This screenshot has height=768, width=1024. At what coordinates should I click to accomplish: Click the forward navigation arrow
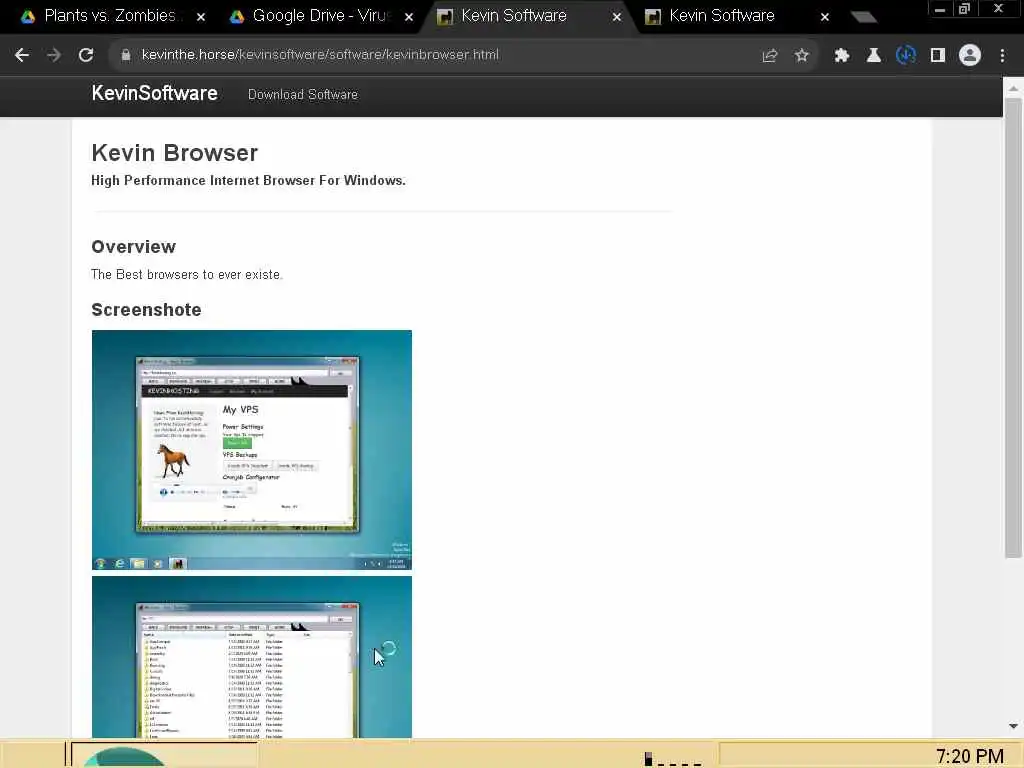(54, 56)
